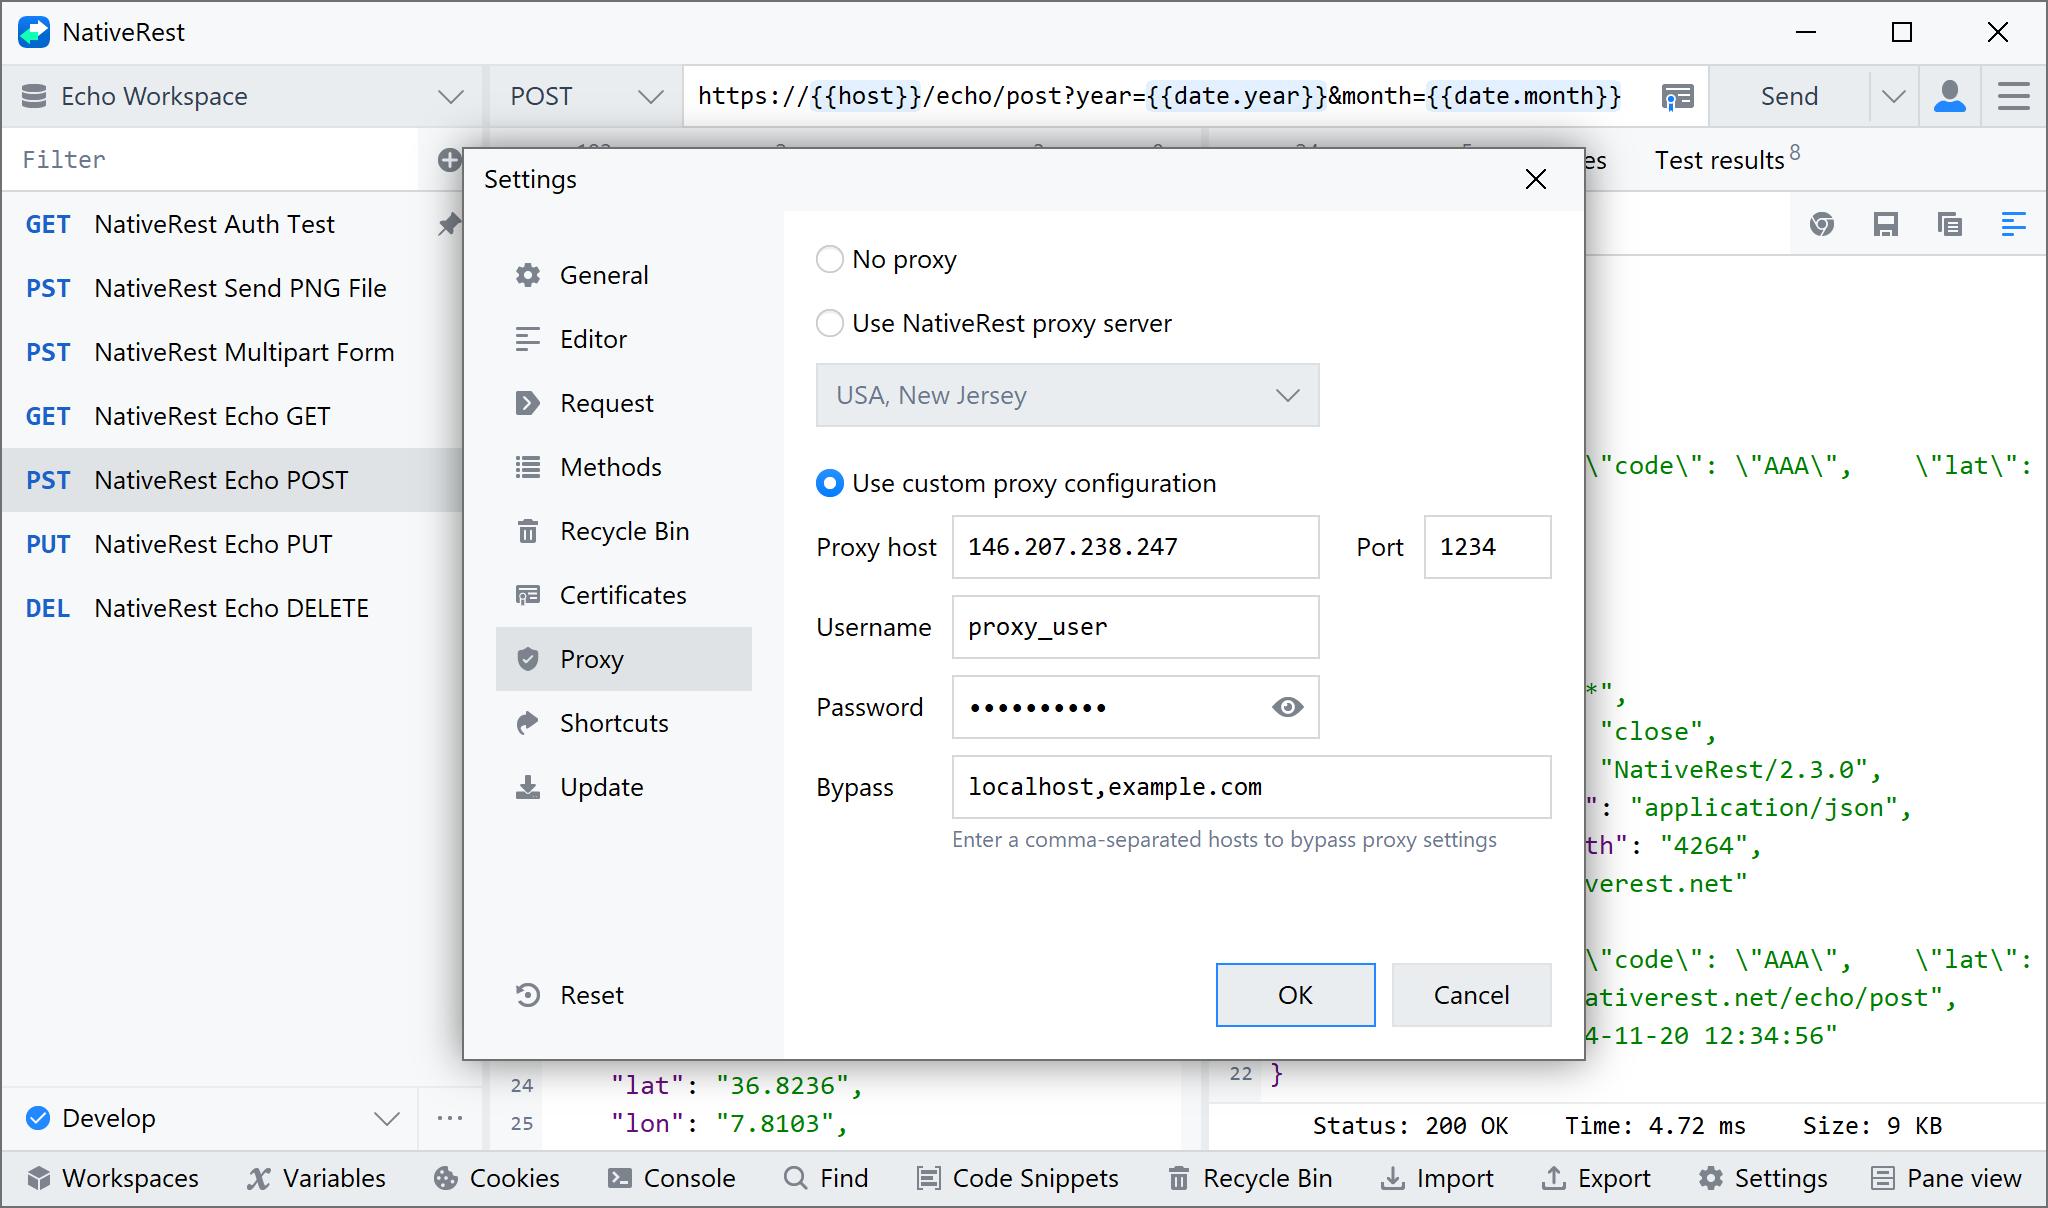Click Reset in settings sidebar
Image resolution: width=2048 pixels, height=1208 pixels.
[x=590, y=995]
